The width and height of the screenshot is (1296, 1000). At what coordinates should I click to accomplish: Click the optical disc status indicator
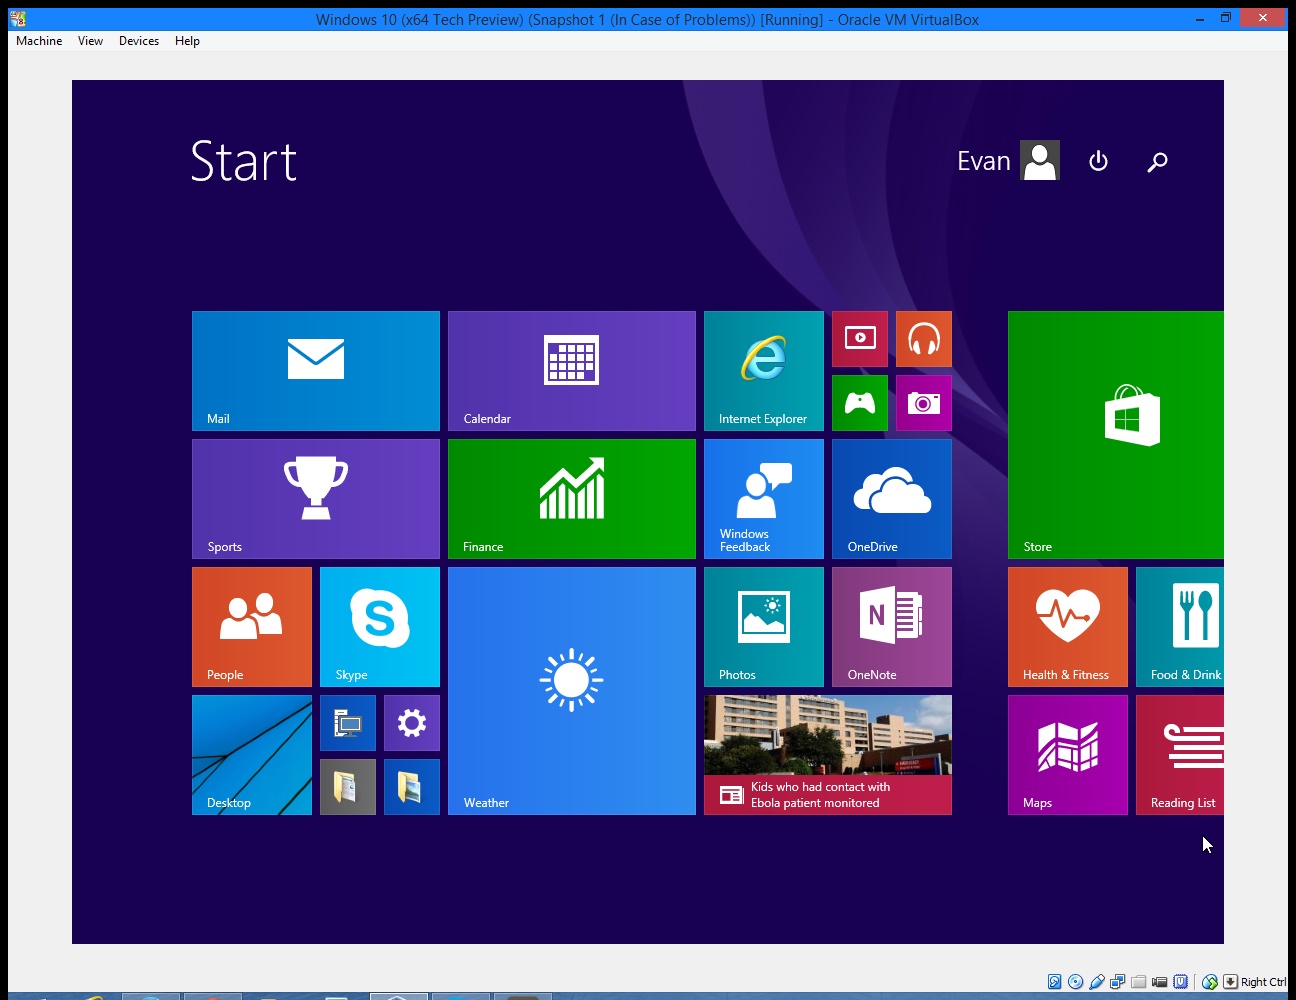tap(1075, 982)
